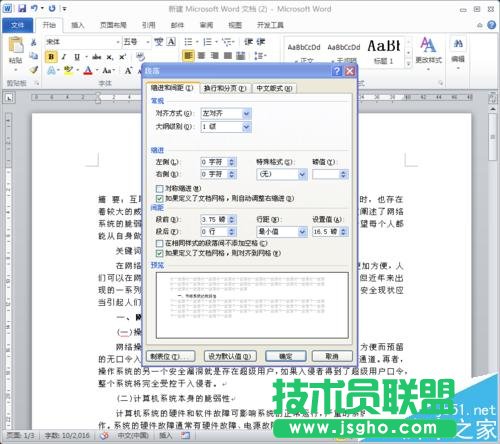Viewport: 500px width, 444px height.
Task: Open the 页面布局 Page Layout ribbon tab
Action: pos(113,25)
